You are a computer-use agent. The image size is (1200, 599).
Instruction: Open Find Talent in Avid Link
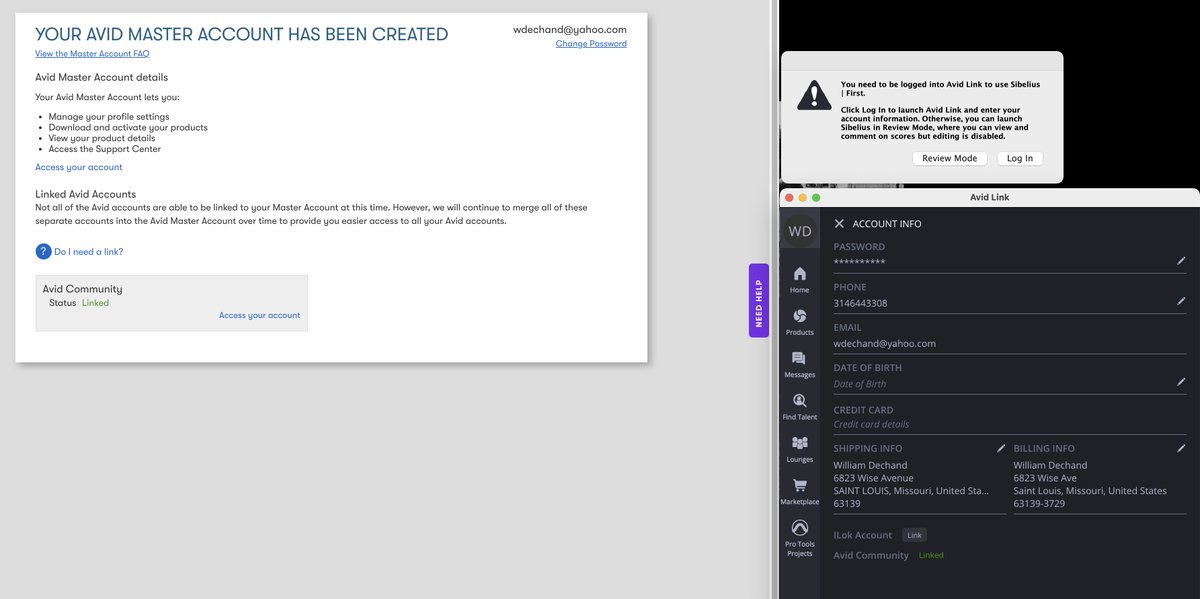click(799, 406)
